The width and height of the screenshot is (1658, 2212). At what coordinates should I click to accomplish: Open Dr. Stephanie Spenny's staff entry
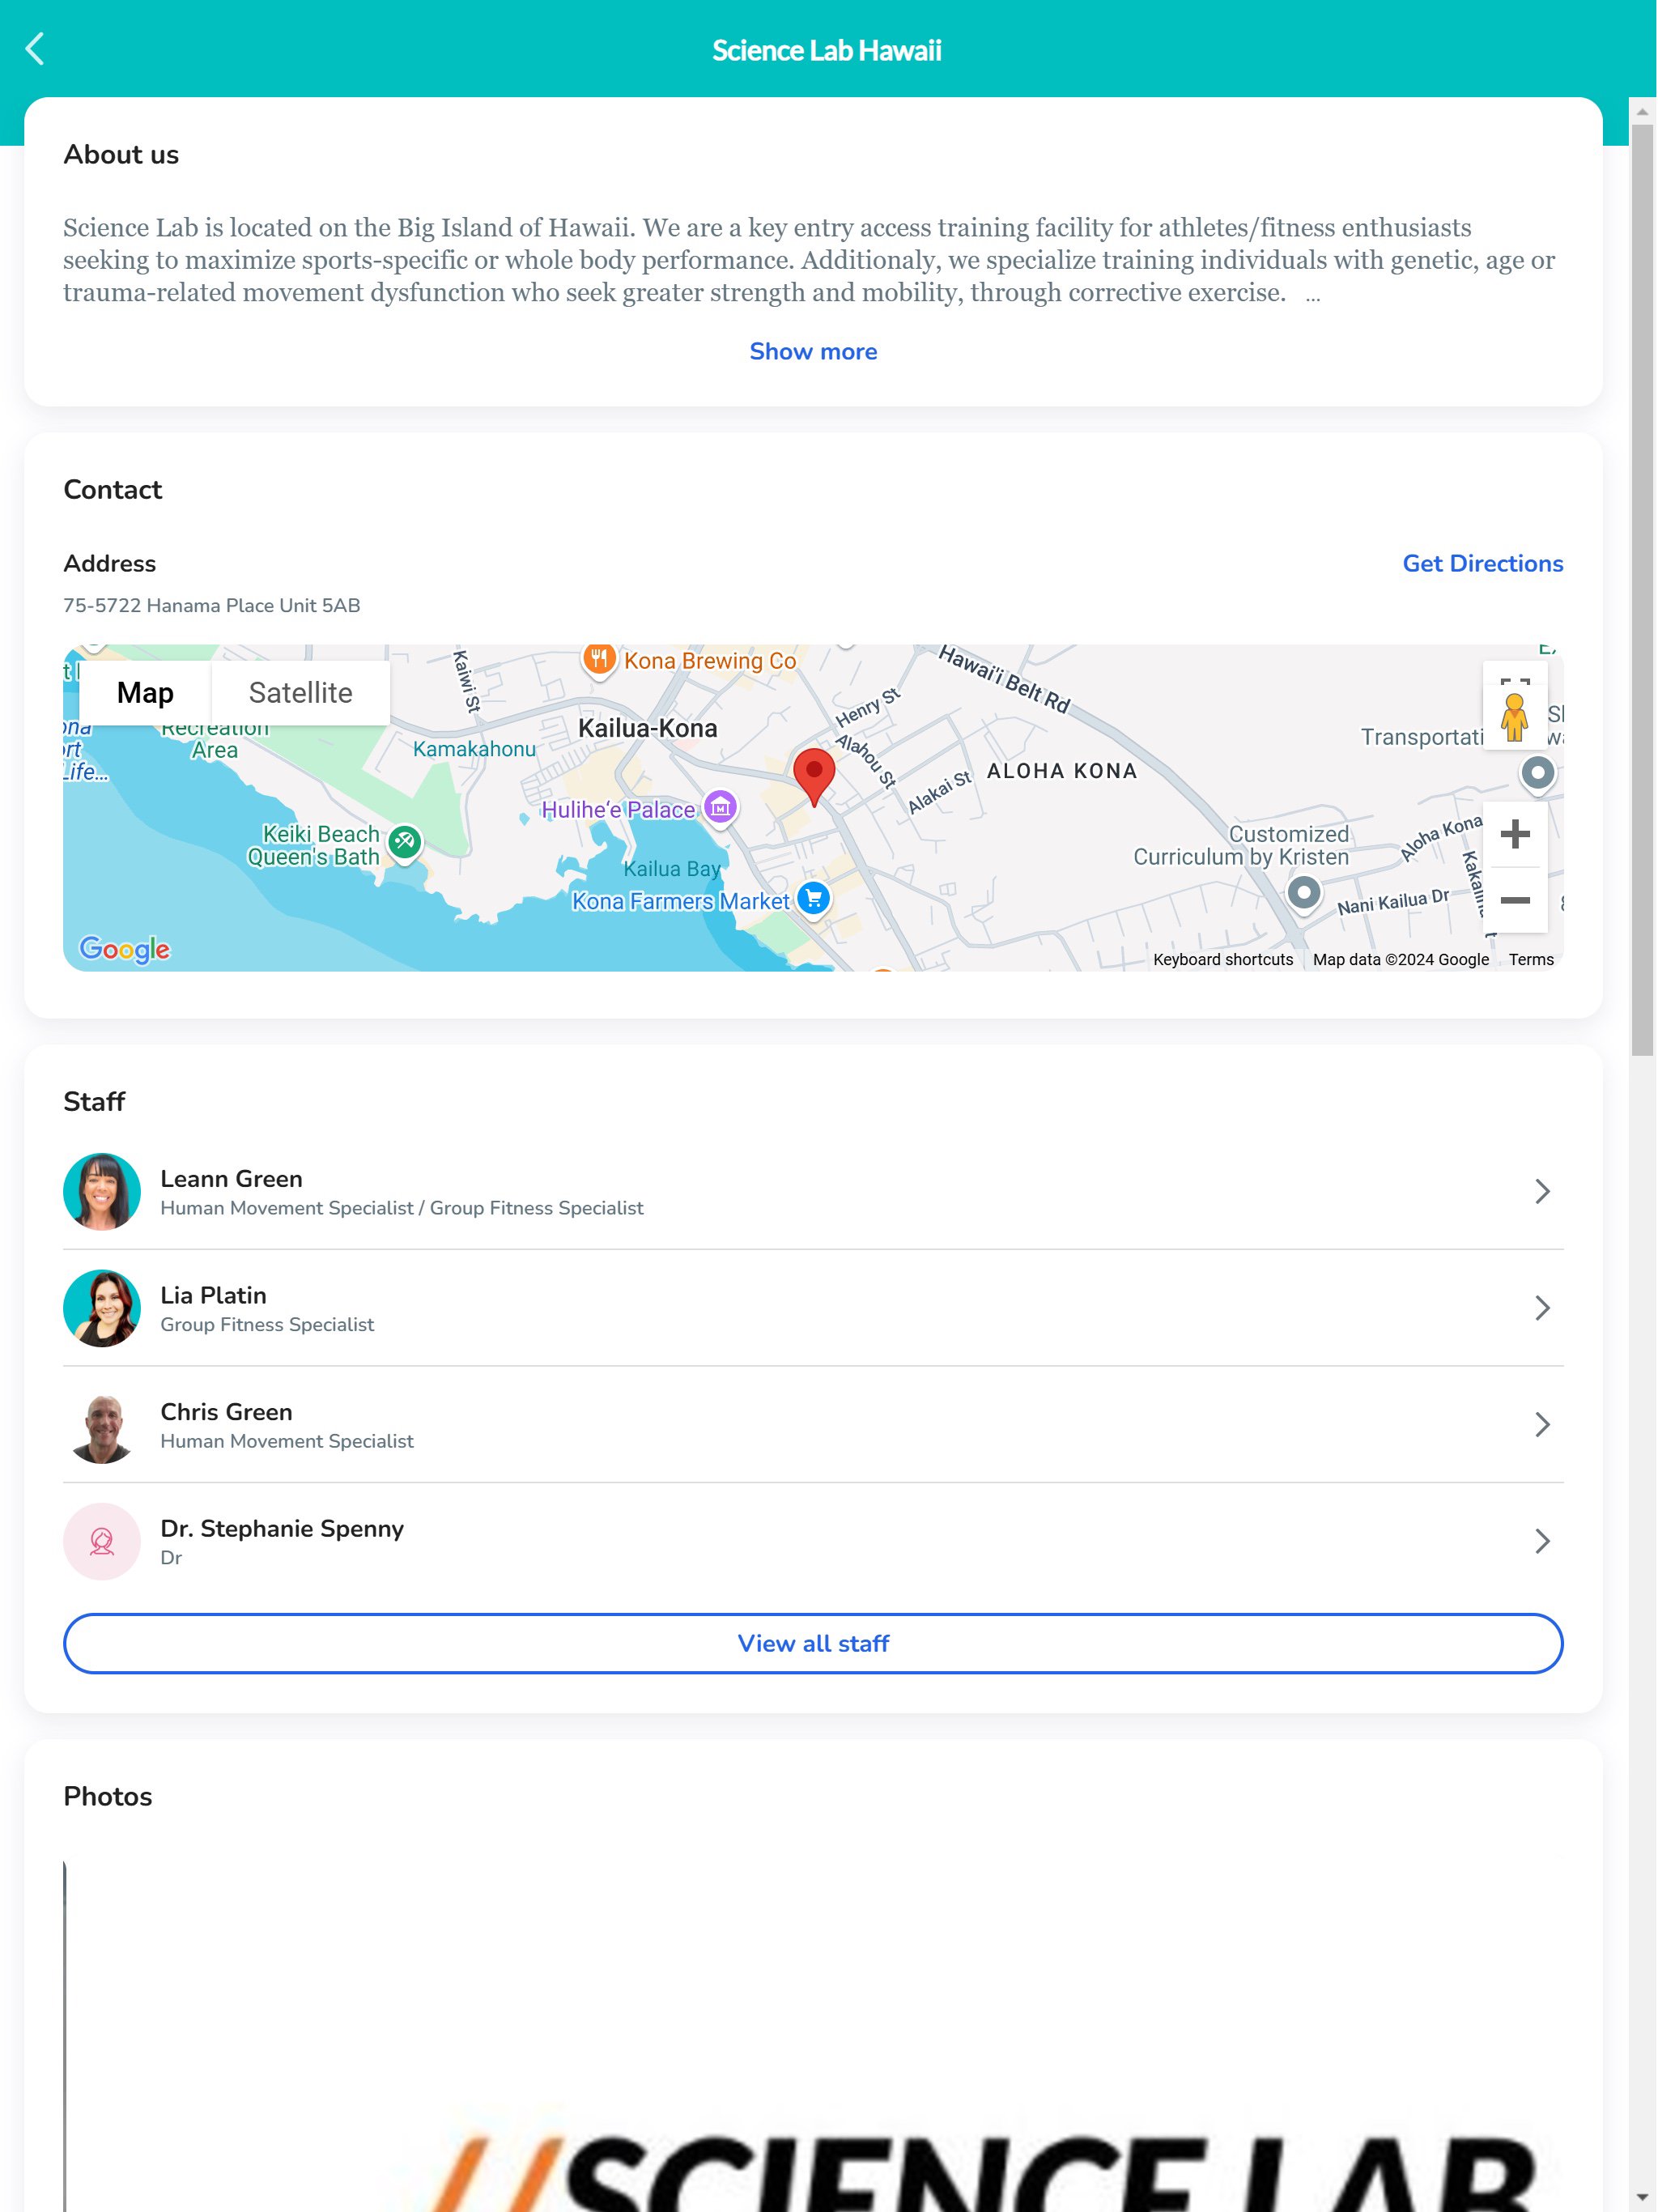tap(813, 1541)
